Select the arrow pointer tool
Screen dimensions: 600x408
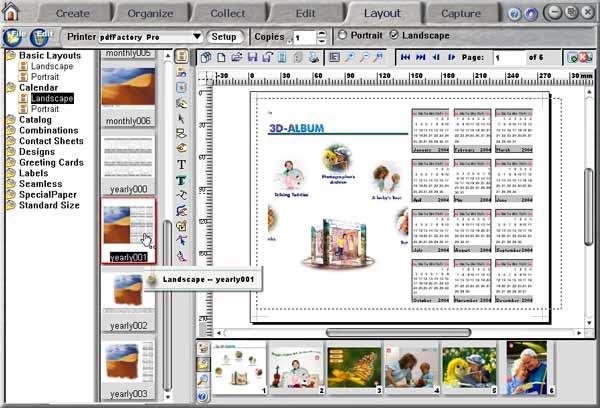coord(181,119)
